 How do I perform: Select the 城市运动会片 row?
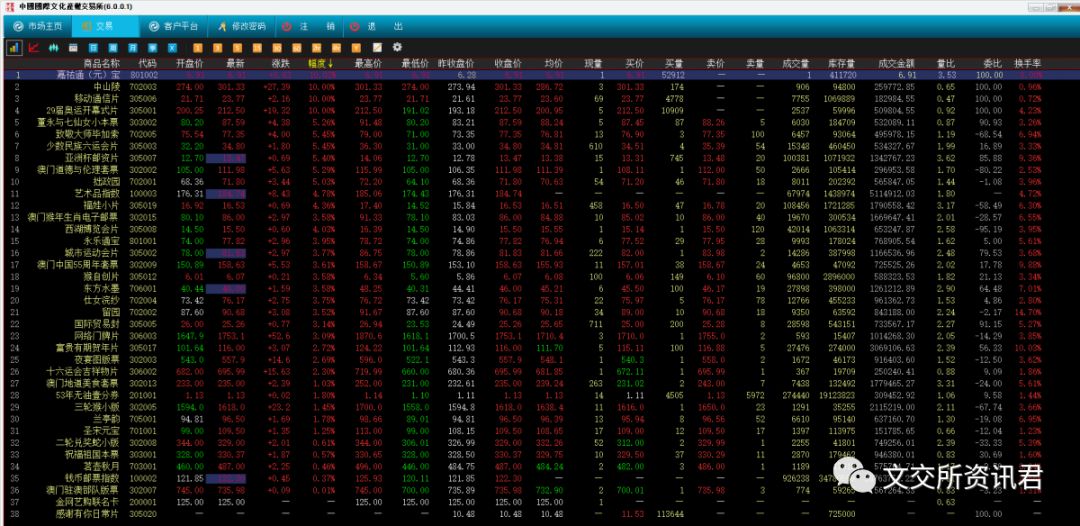pos(540,253)
